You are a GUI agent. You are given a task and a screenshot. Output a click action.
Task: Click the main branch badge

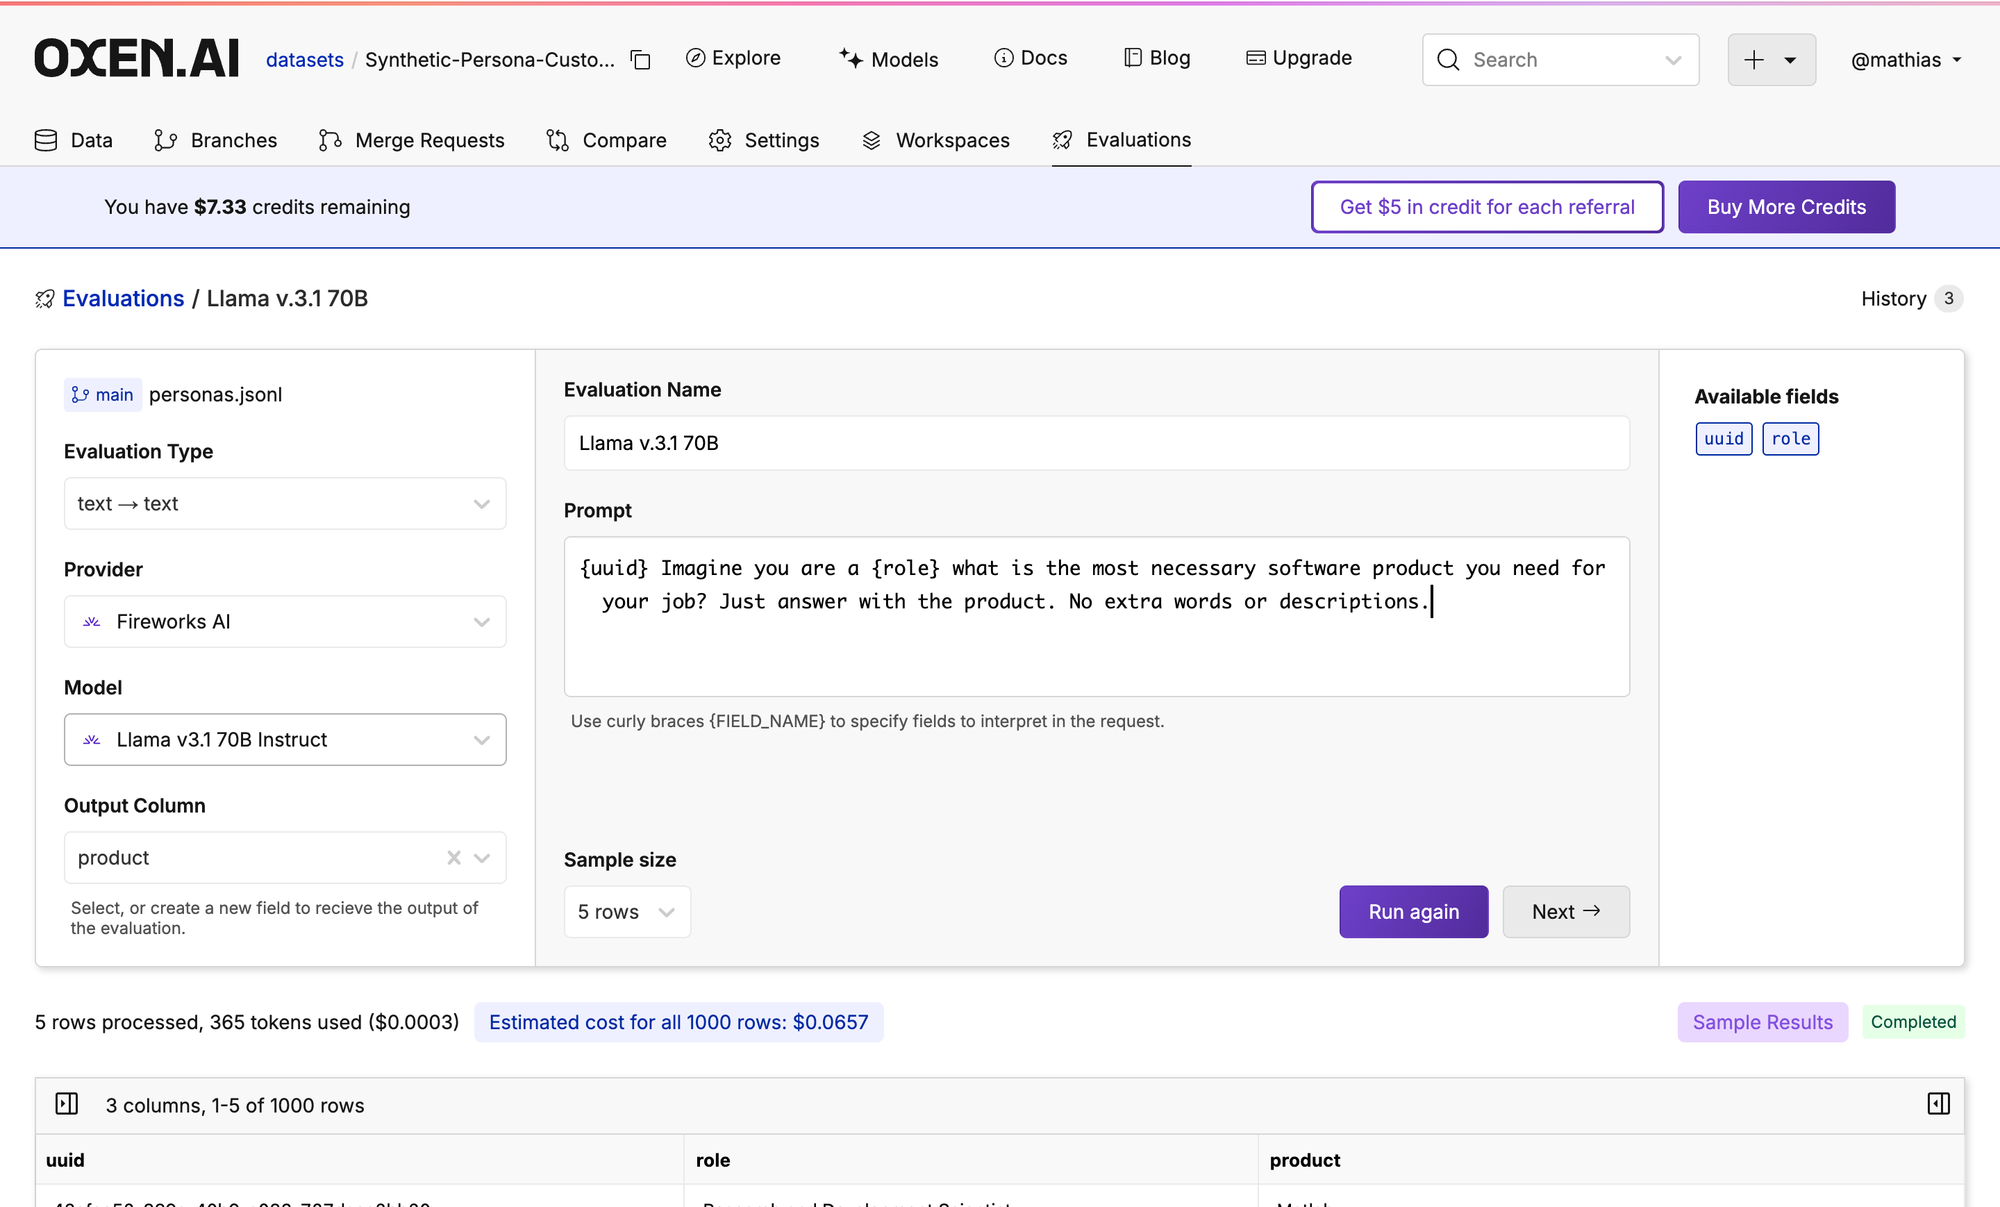pyautogui.click(x=103, y=395)
